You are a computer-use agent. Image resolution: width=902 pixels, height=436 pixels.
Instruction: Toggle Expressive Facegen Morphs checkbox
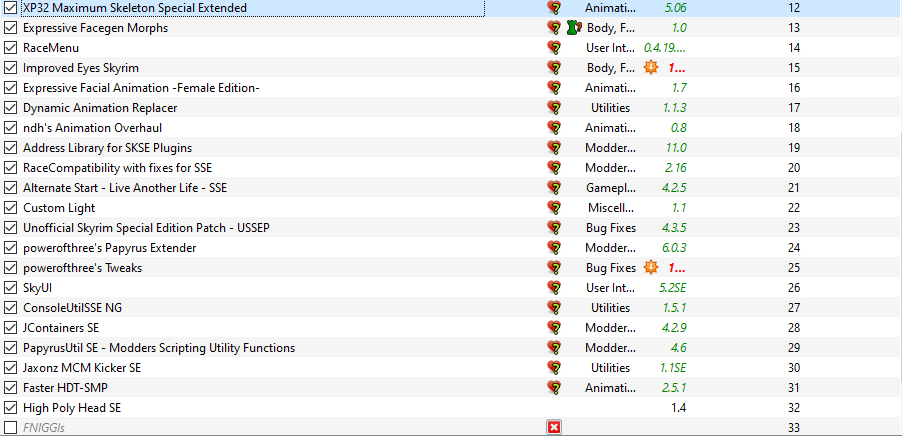[10, 28]
